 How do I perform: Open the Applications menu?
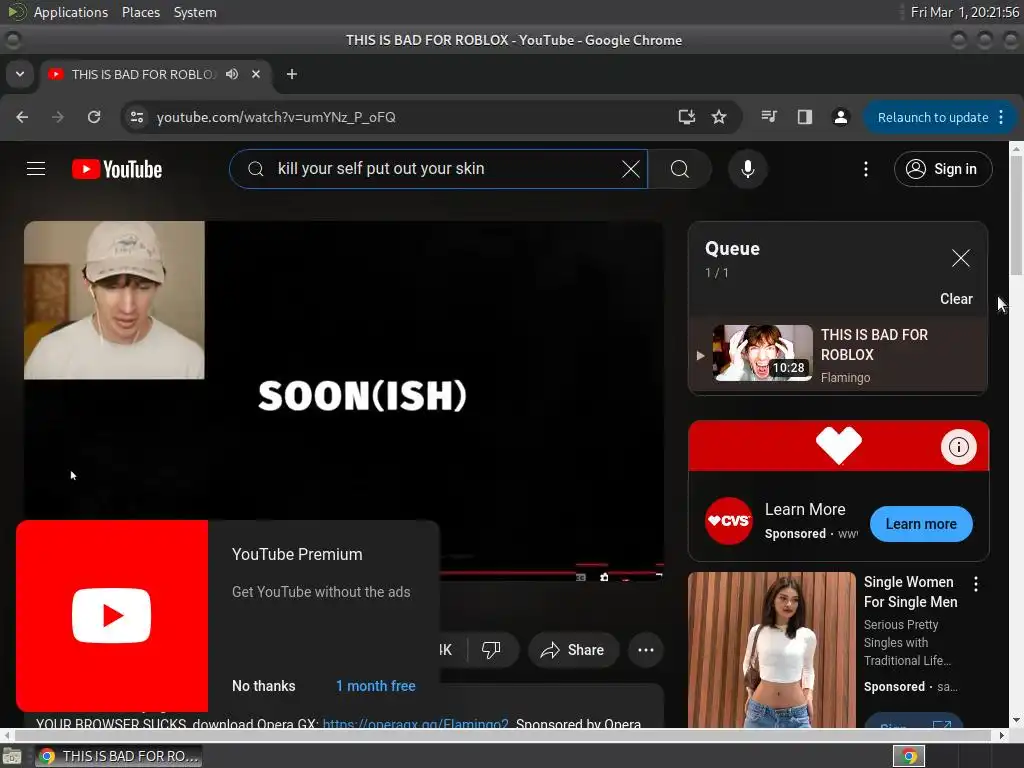pyautogui.click(x=71, y=12)
